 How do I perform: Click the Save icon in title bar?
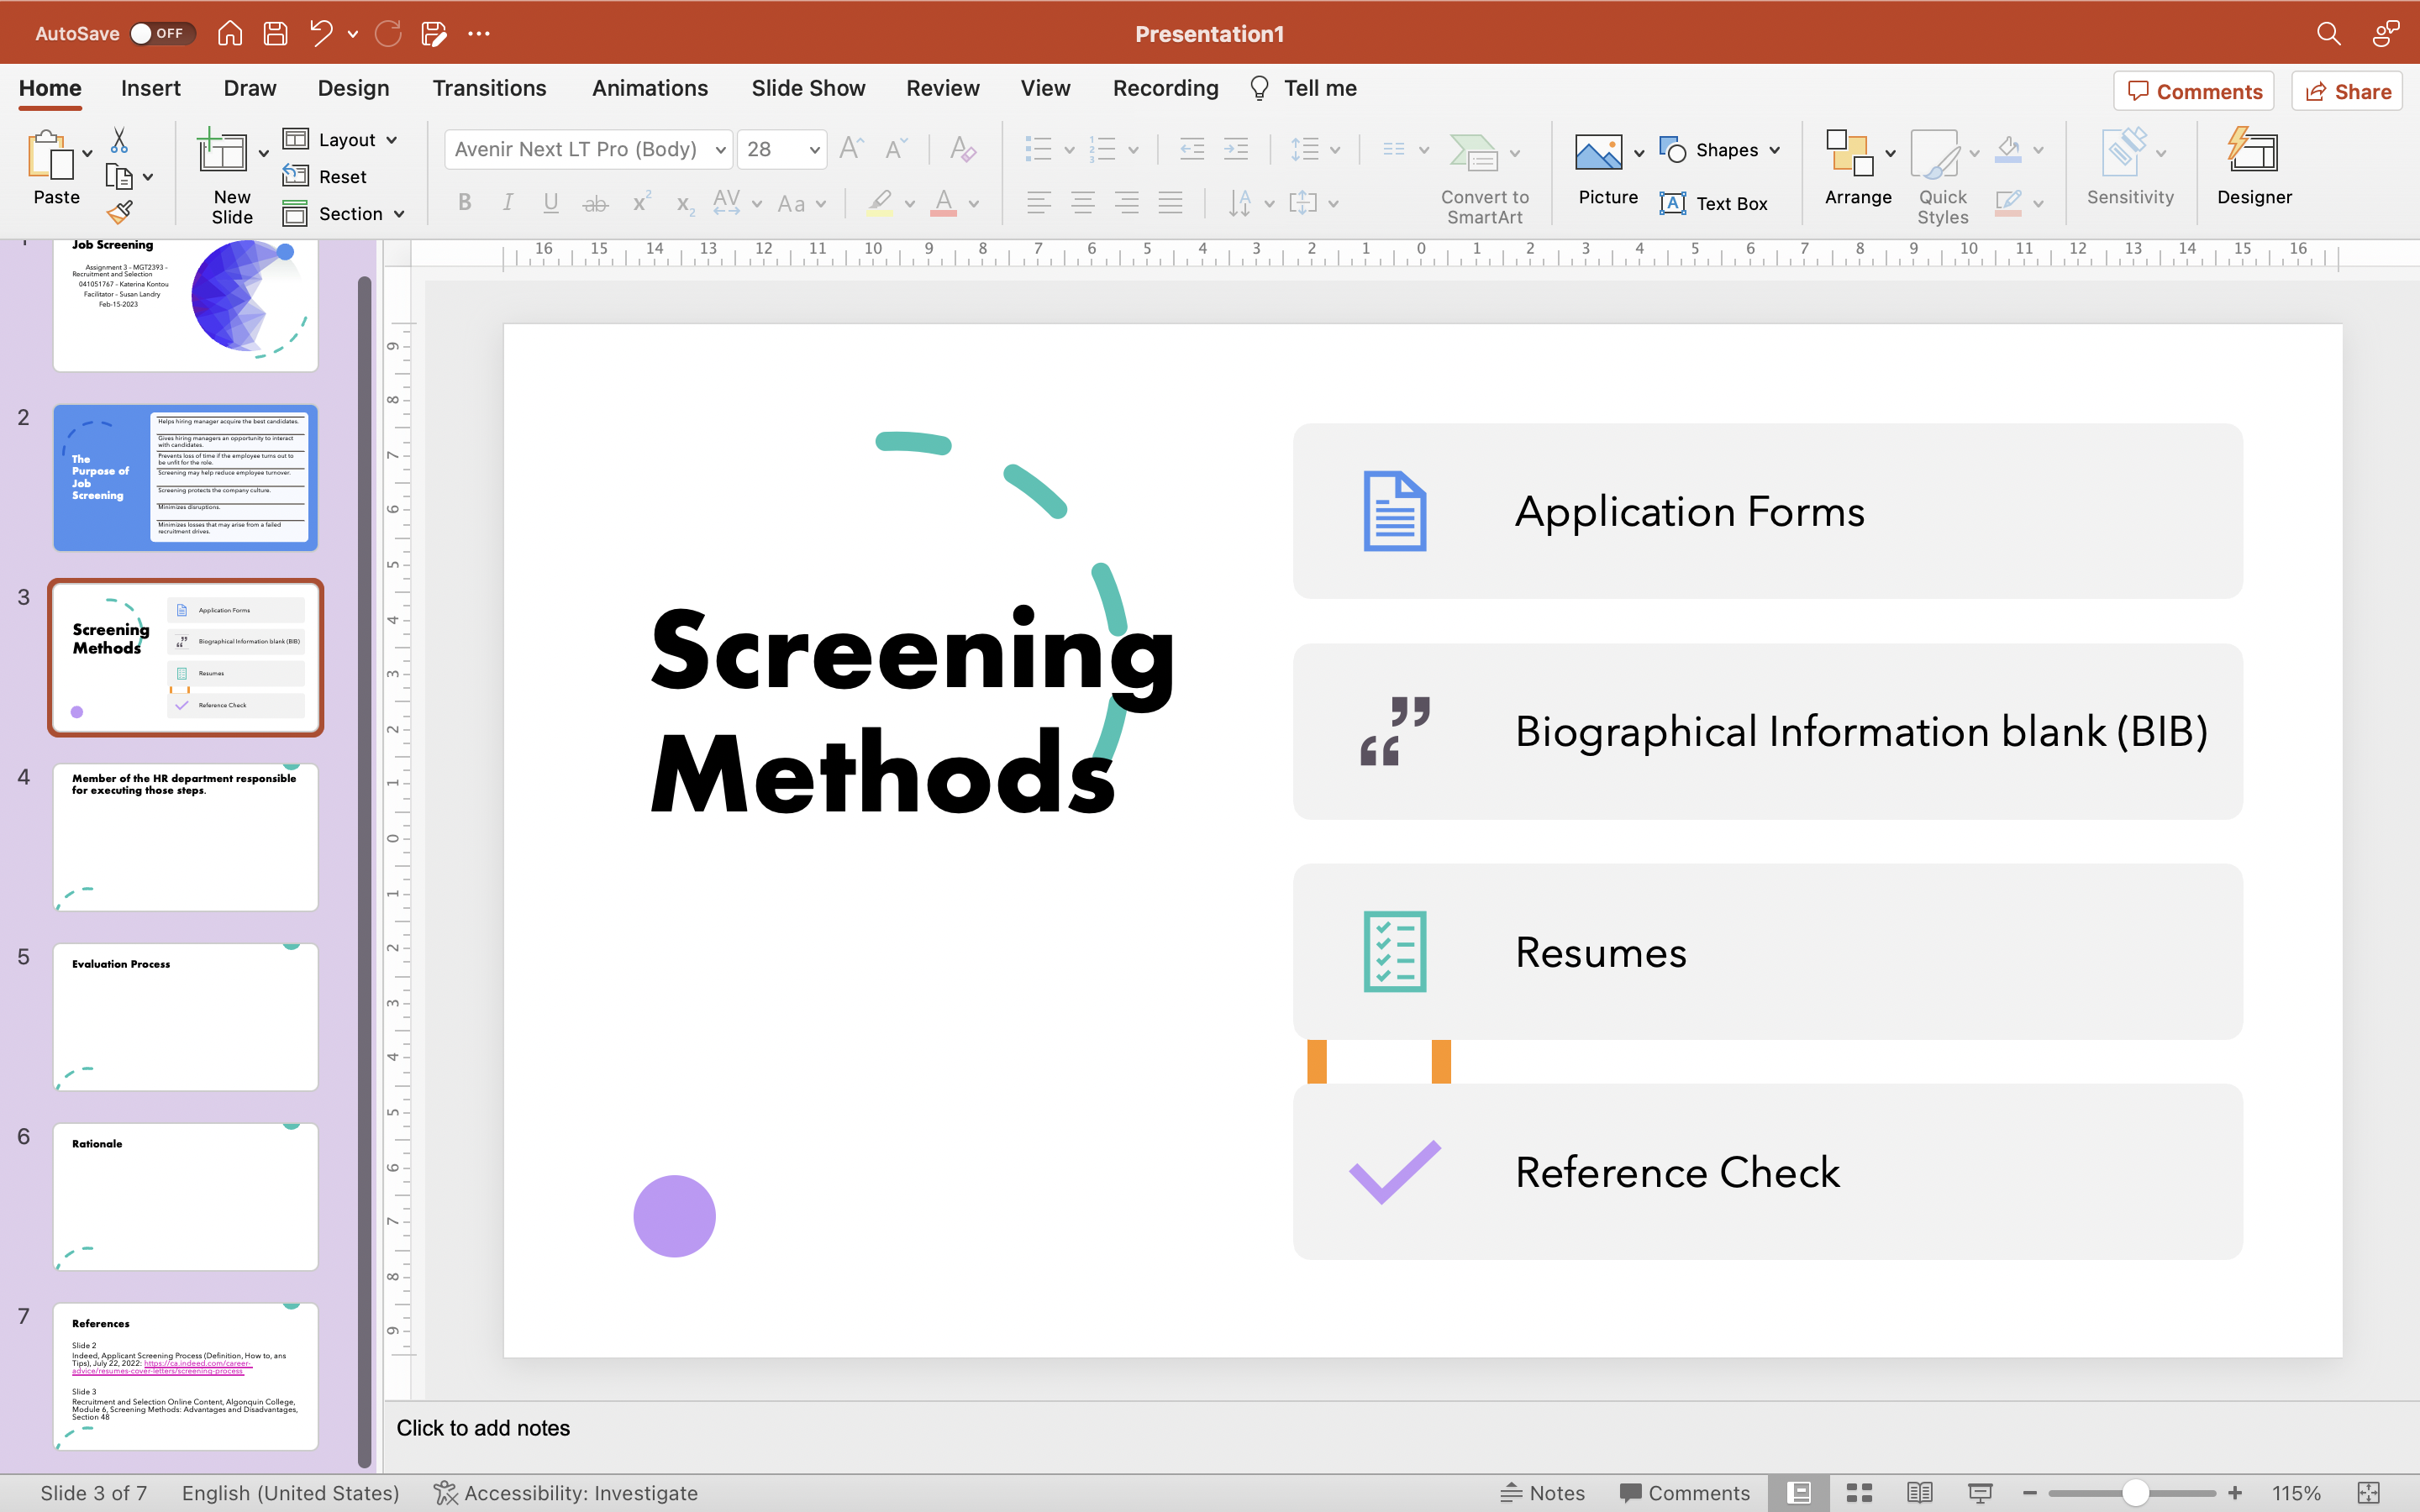coord(275,33)
